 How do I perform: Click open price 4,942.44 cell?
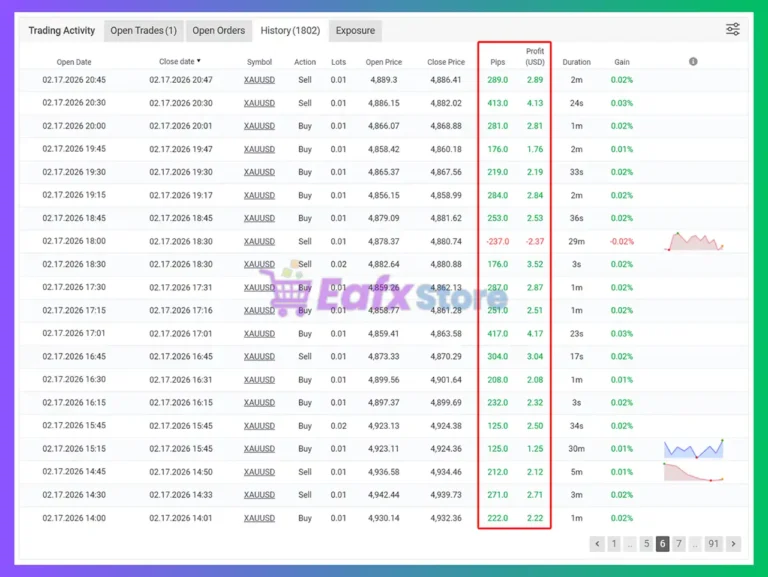point(384,495)
